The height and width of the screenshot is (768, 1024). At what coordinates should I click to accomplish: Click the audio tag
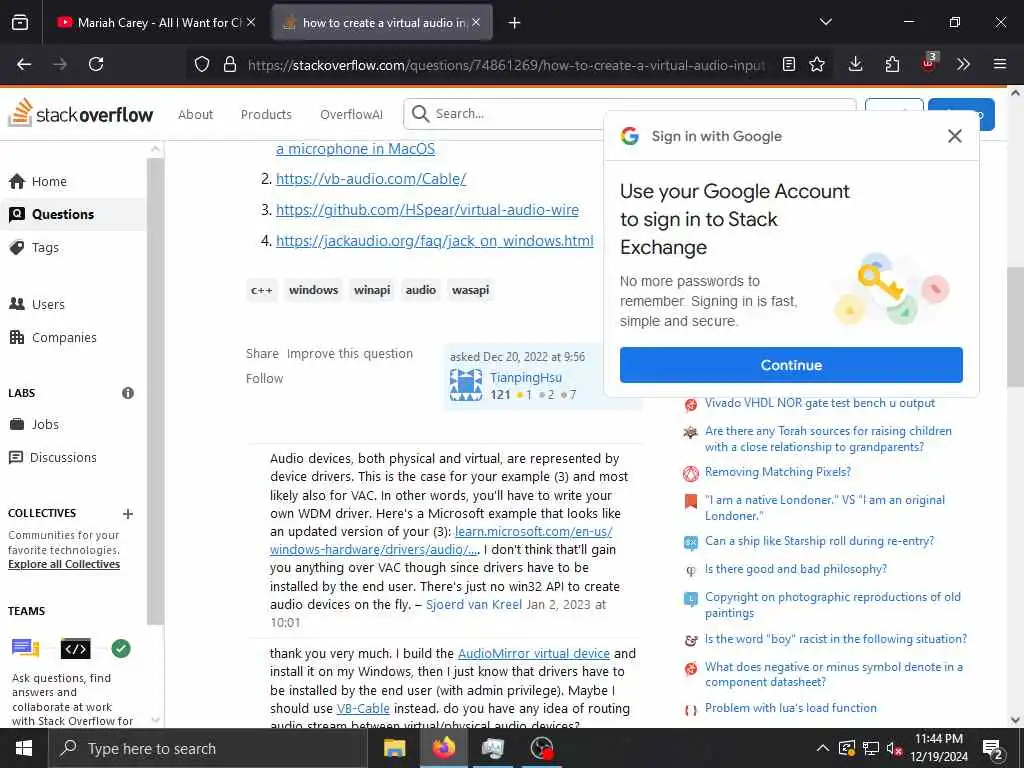pos(421,290)
